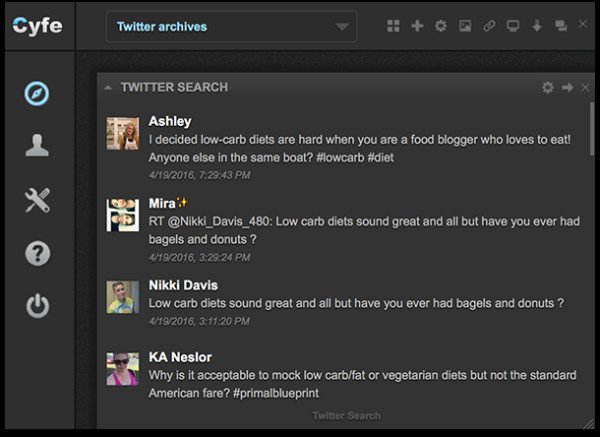
Task: Click Nikki Davis's profile picture
Action: [123, 297]
